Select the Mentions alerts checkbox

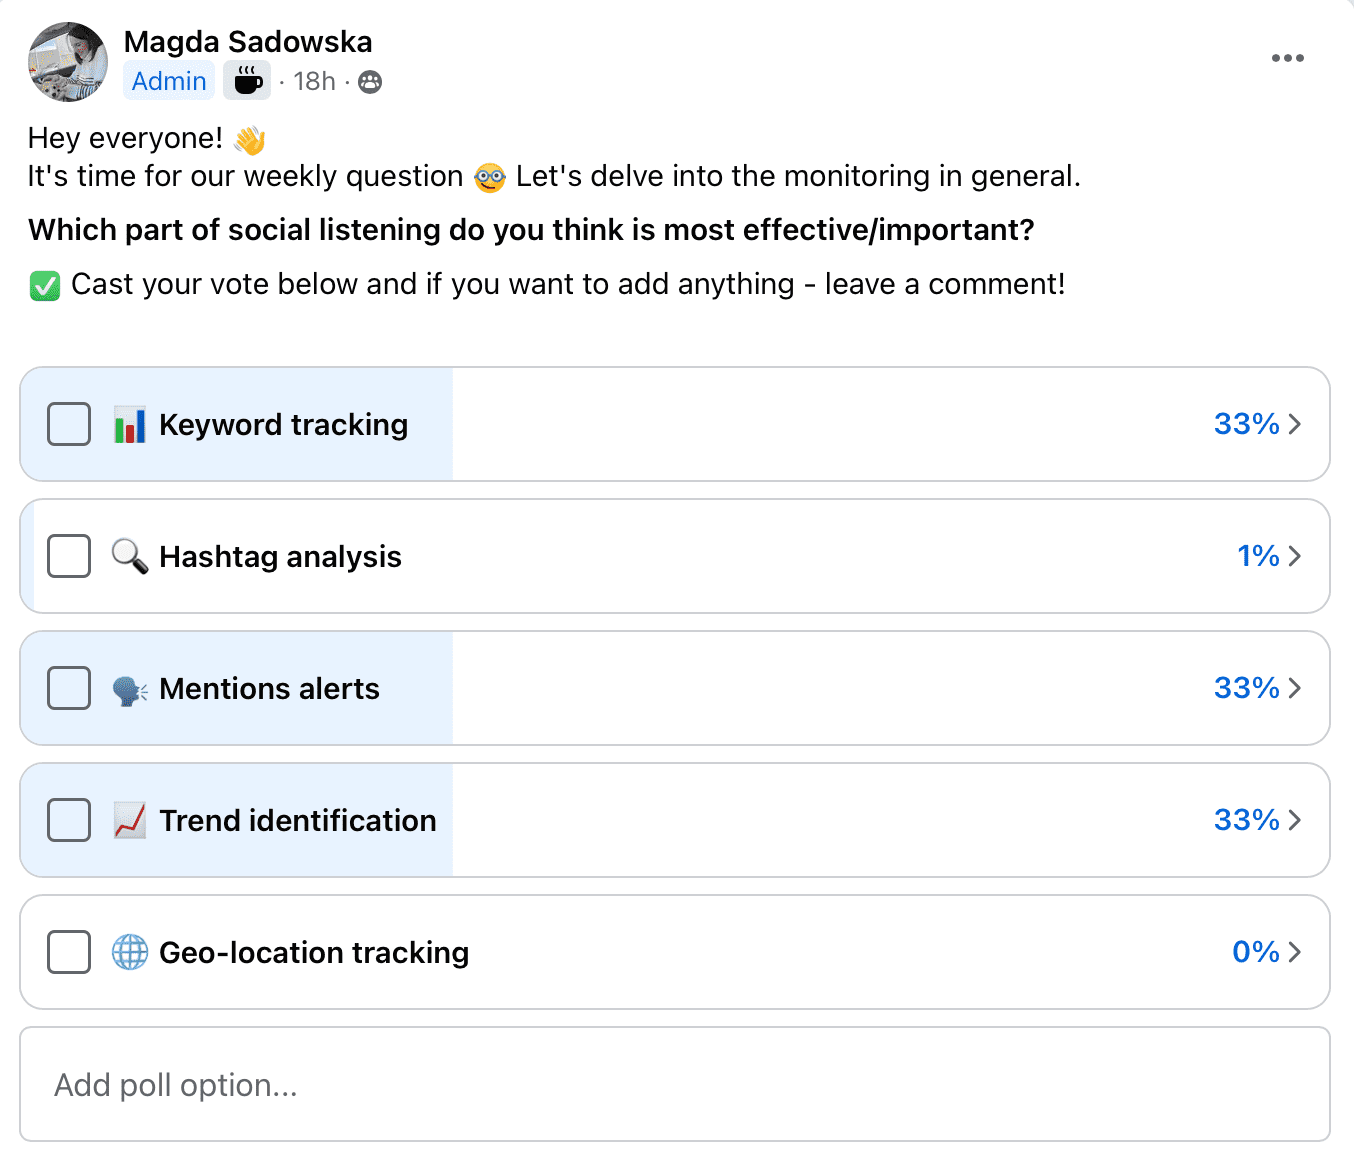(69, 688)
